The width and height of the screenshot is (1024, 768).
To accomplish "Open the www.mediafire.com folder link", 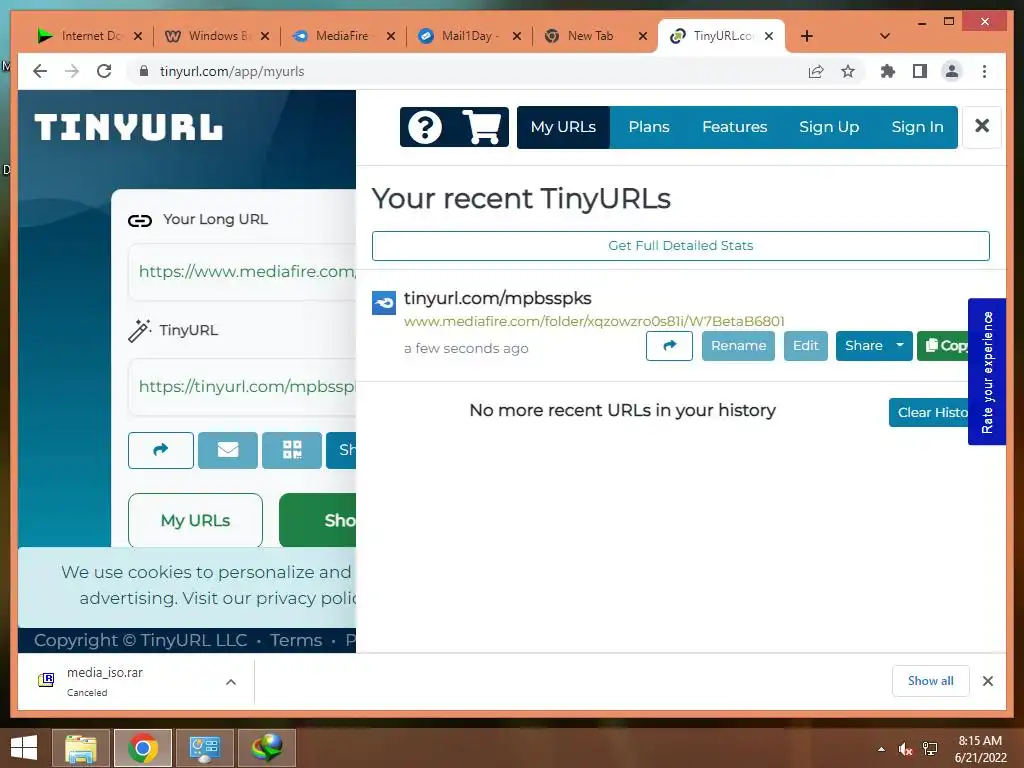I will coord(594,321).
